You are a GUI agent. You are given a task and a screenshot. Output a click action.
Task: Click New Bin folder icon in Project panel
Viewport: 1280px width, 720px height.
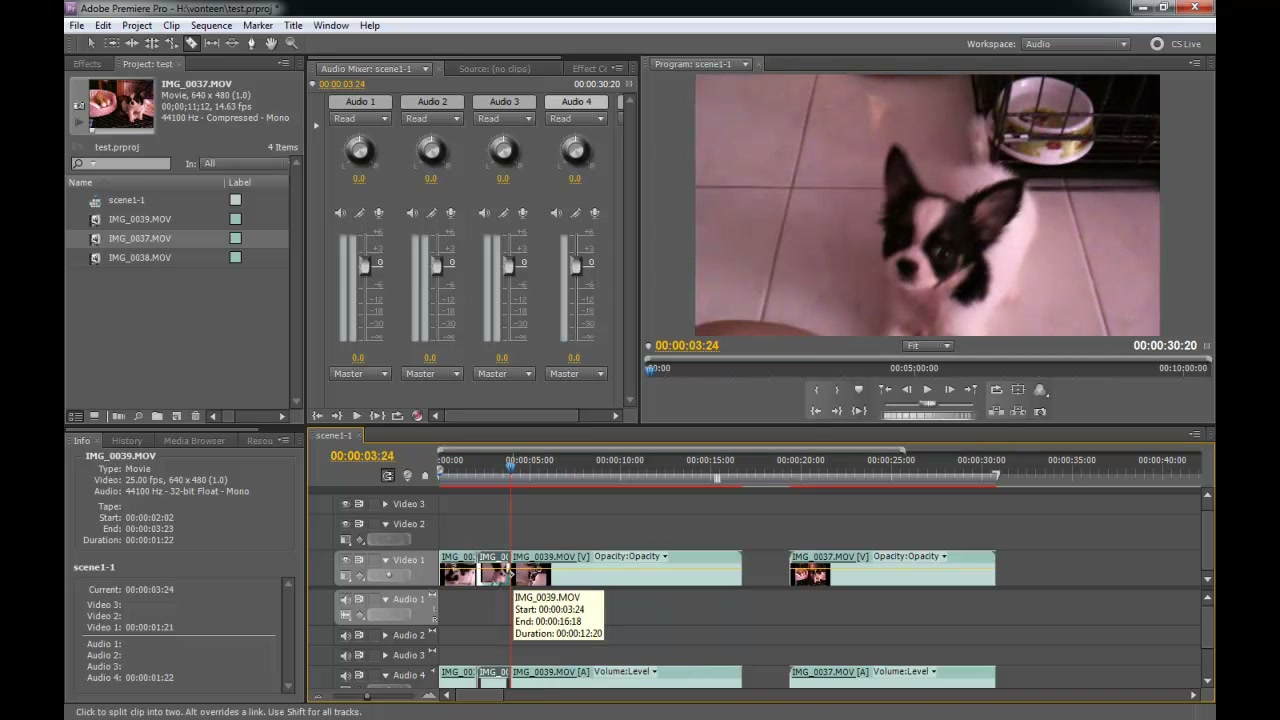click(157, 416)
